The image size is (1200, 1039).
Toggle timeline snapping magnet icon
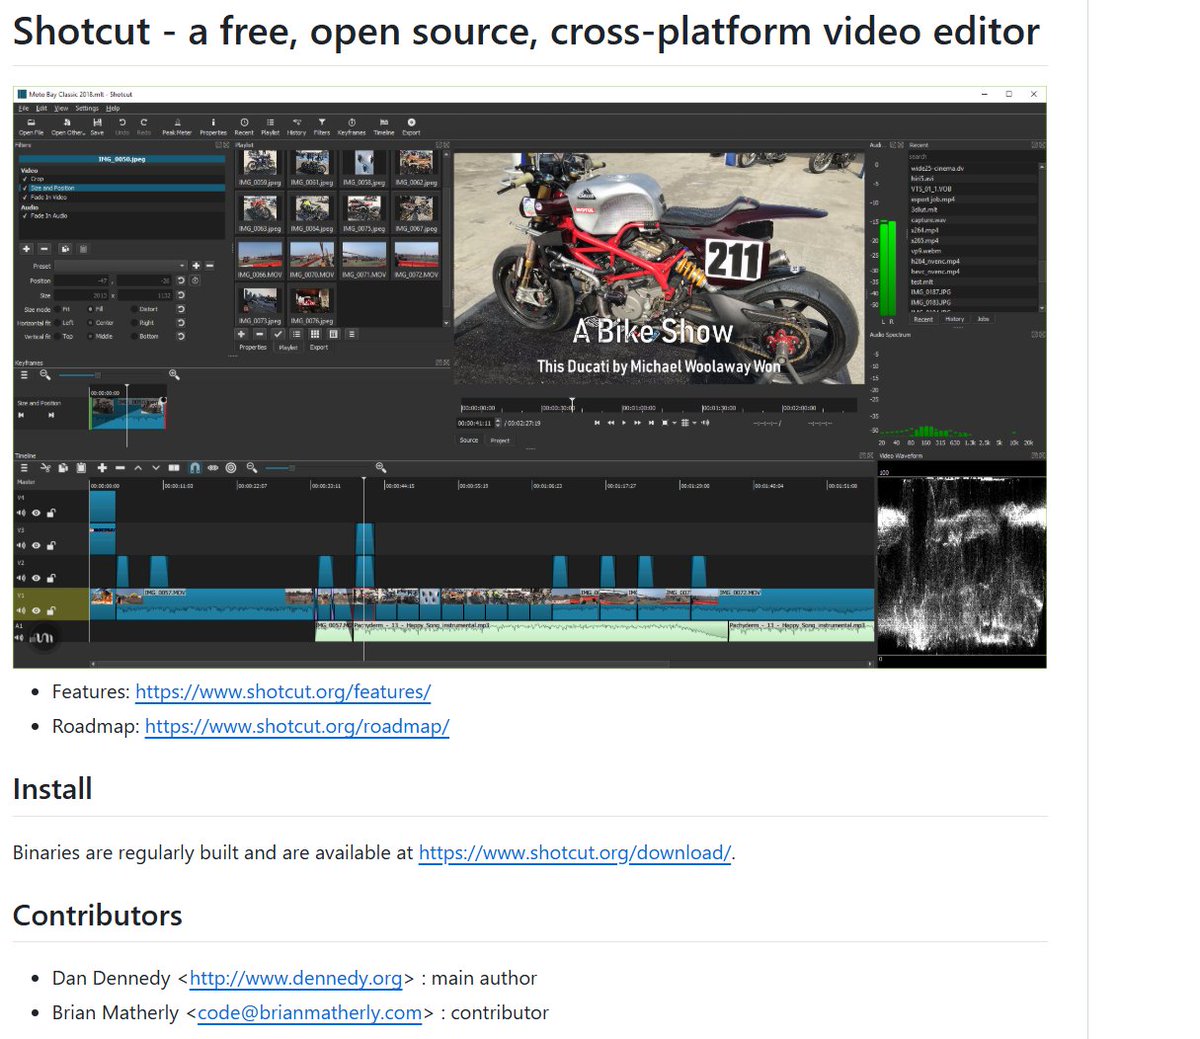(x=195, y=467)
